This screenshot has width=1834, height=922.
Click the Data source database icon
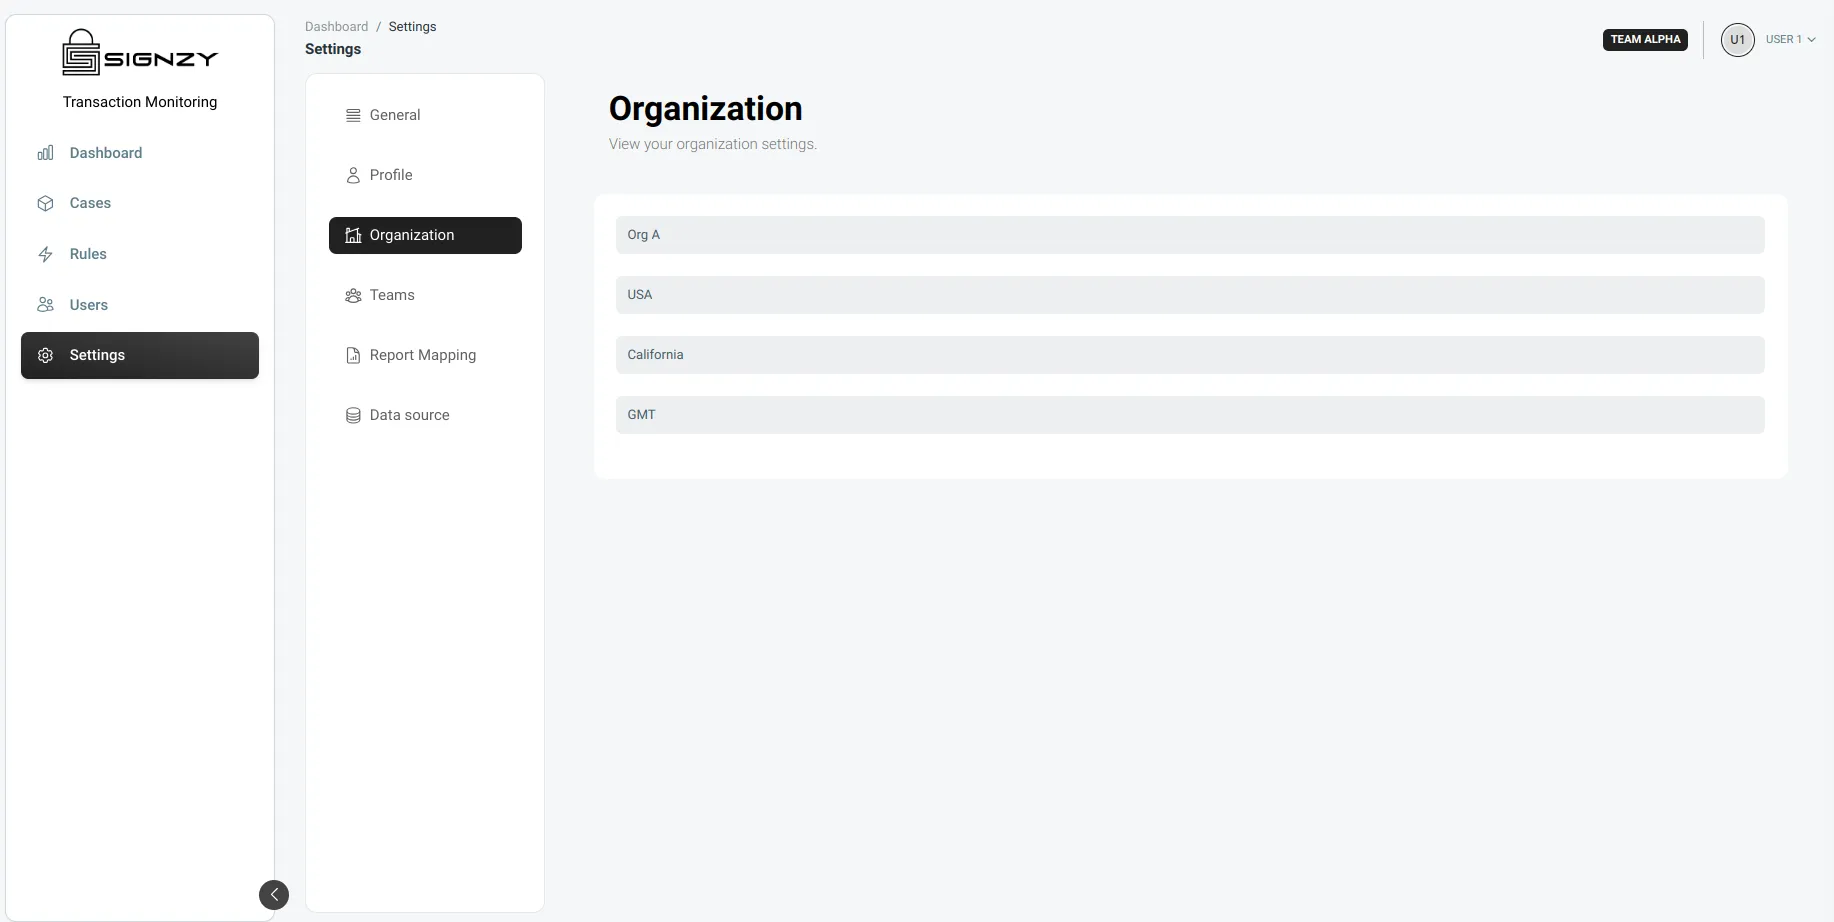(353, 415)
